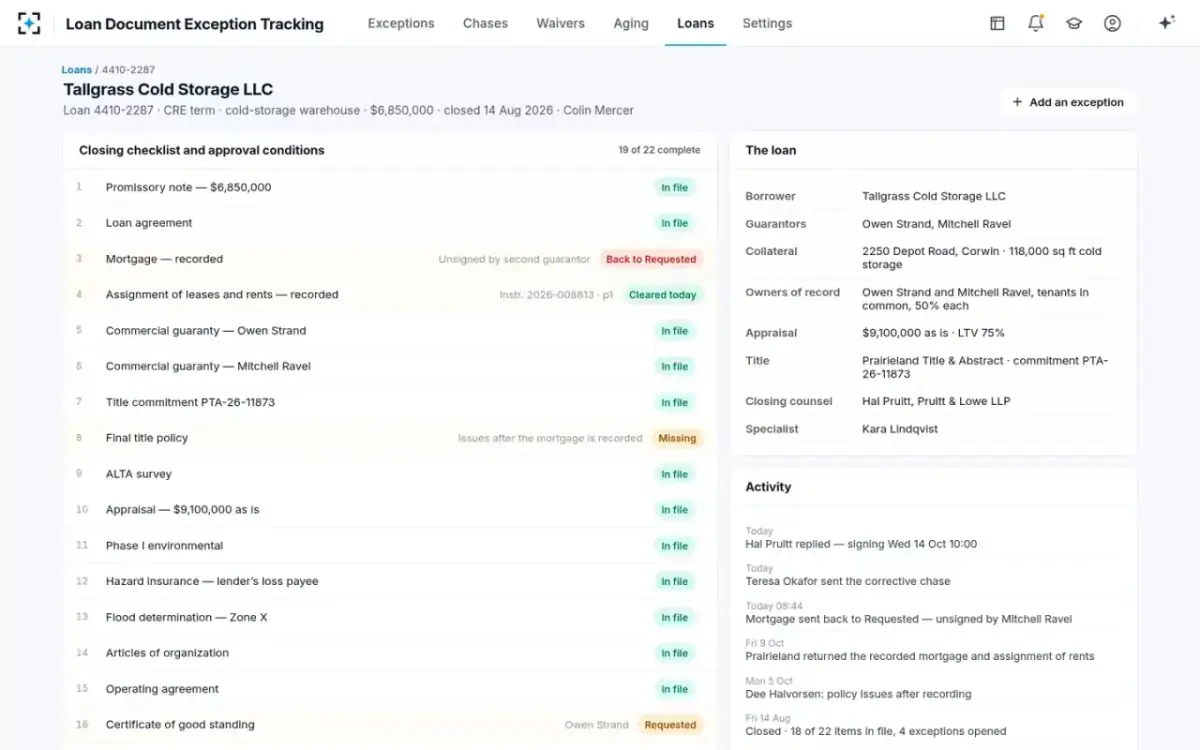Select appraisal value '$9,100,000 as is · LTV 75%'
This screenshot has width=1200, height=750.
[x=933, y=333]
